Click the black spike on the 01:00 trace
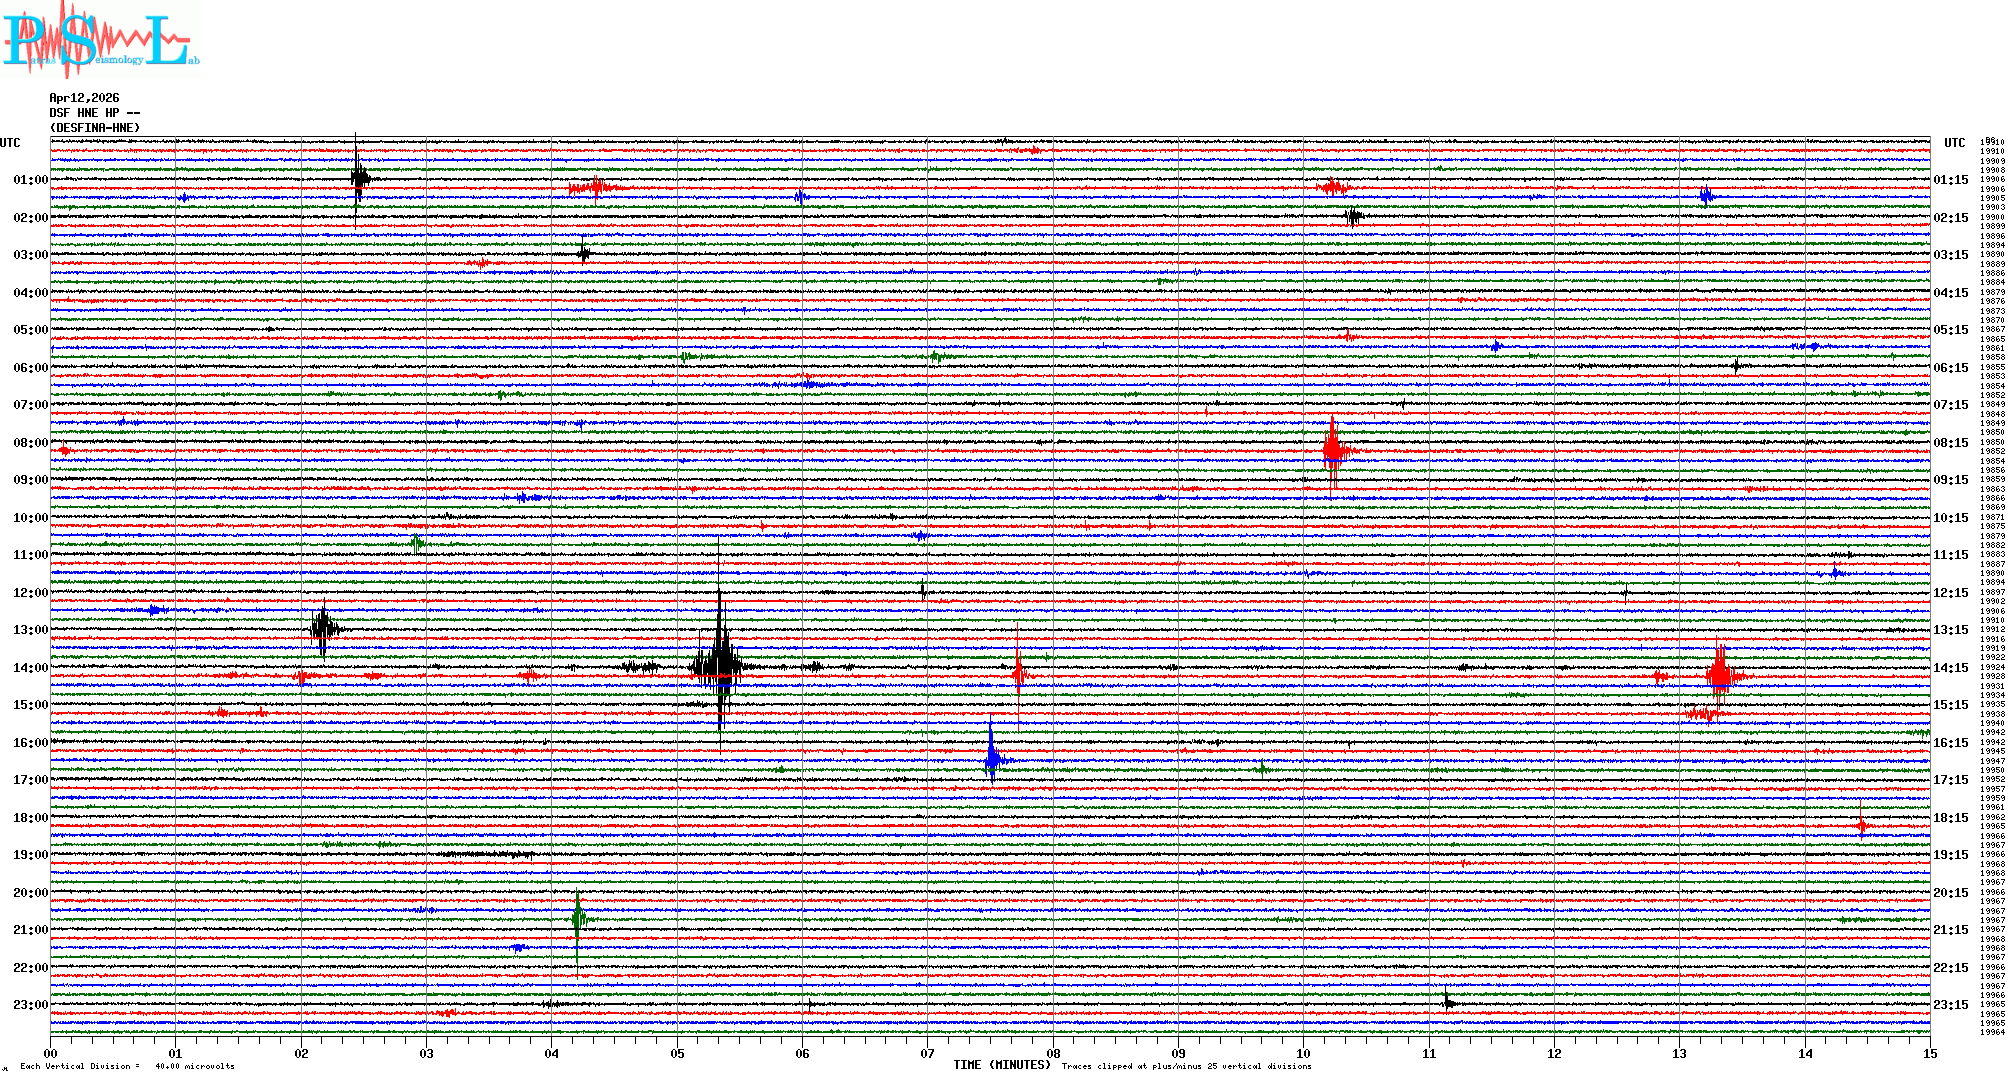Viewport: 2010px width, 1080px height. (358, 178)
